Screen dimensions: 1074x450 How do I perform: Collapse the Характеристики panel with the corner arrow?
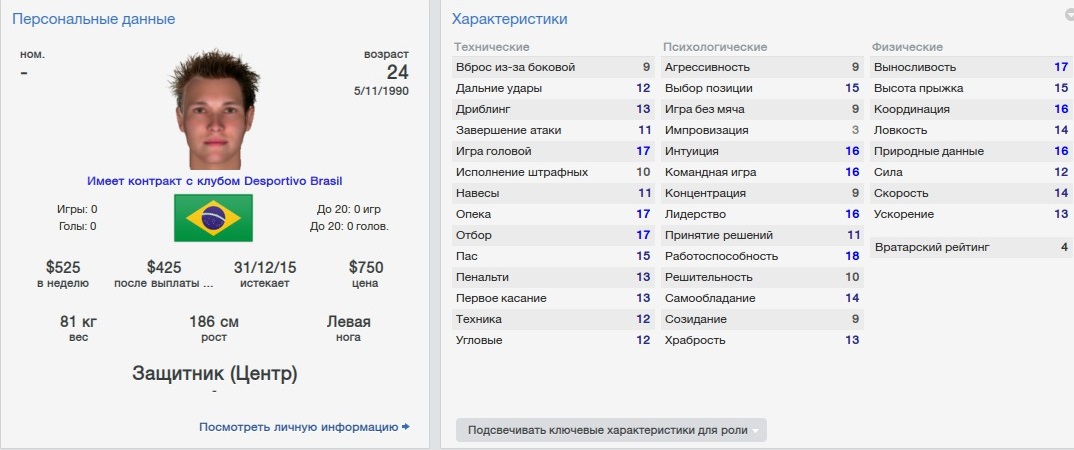pos(1069,15)
